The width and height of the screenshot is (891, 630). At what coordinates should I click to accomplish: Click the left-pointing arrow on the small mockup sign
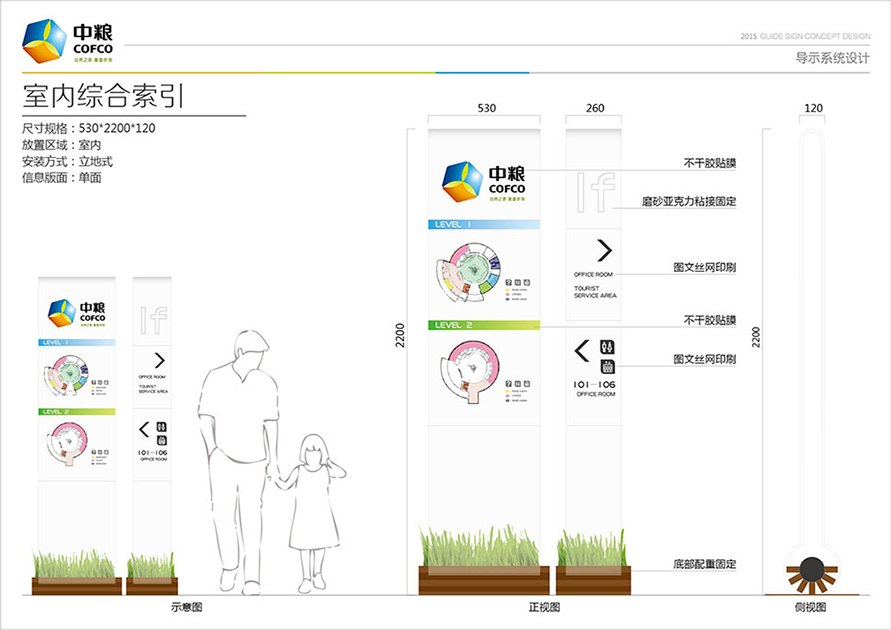[x=144, y=429]
